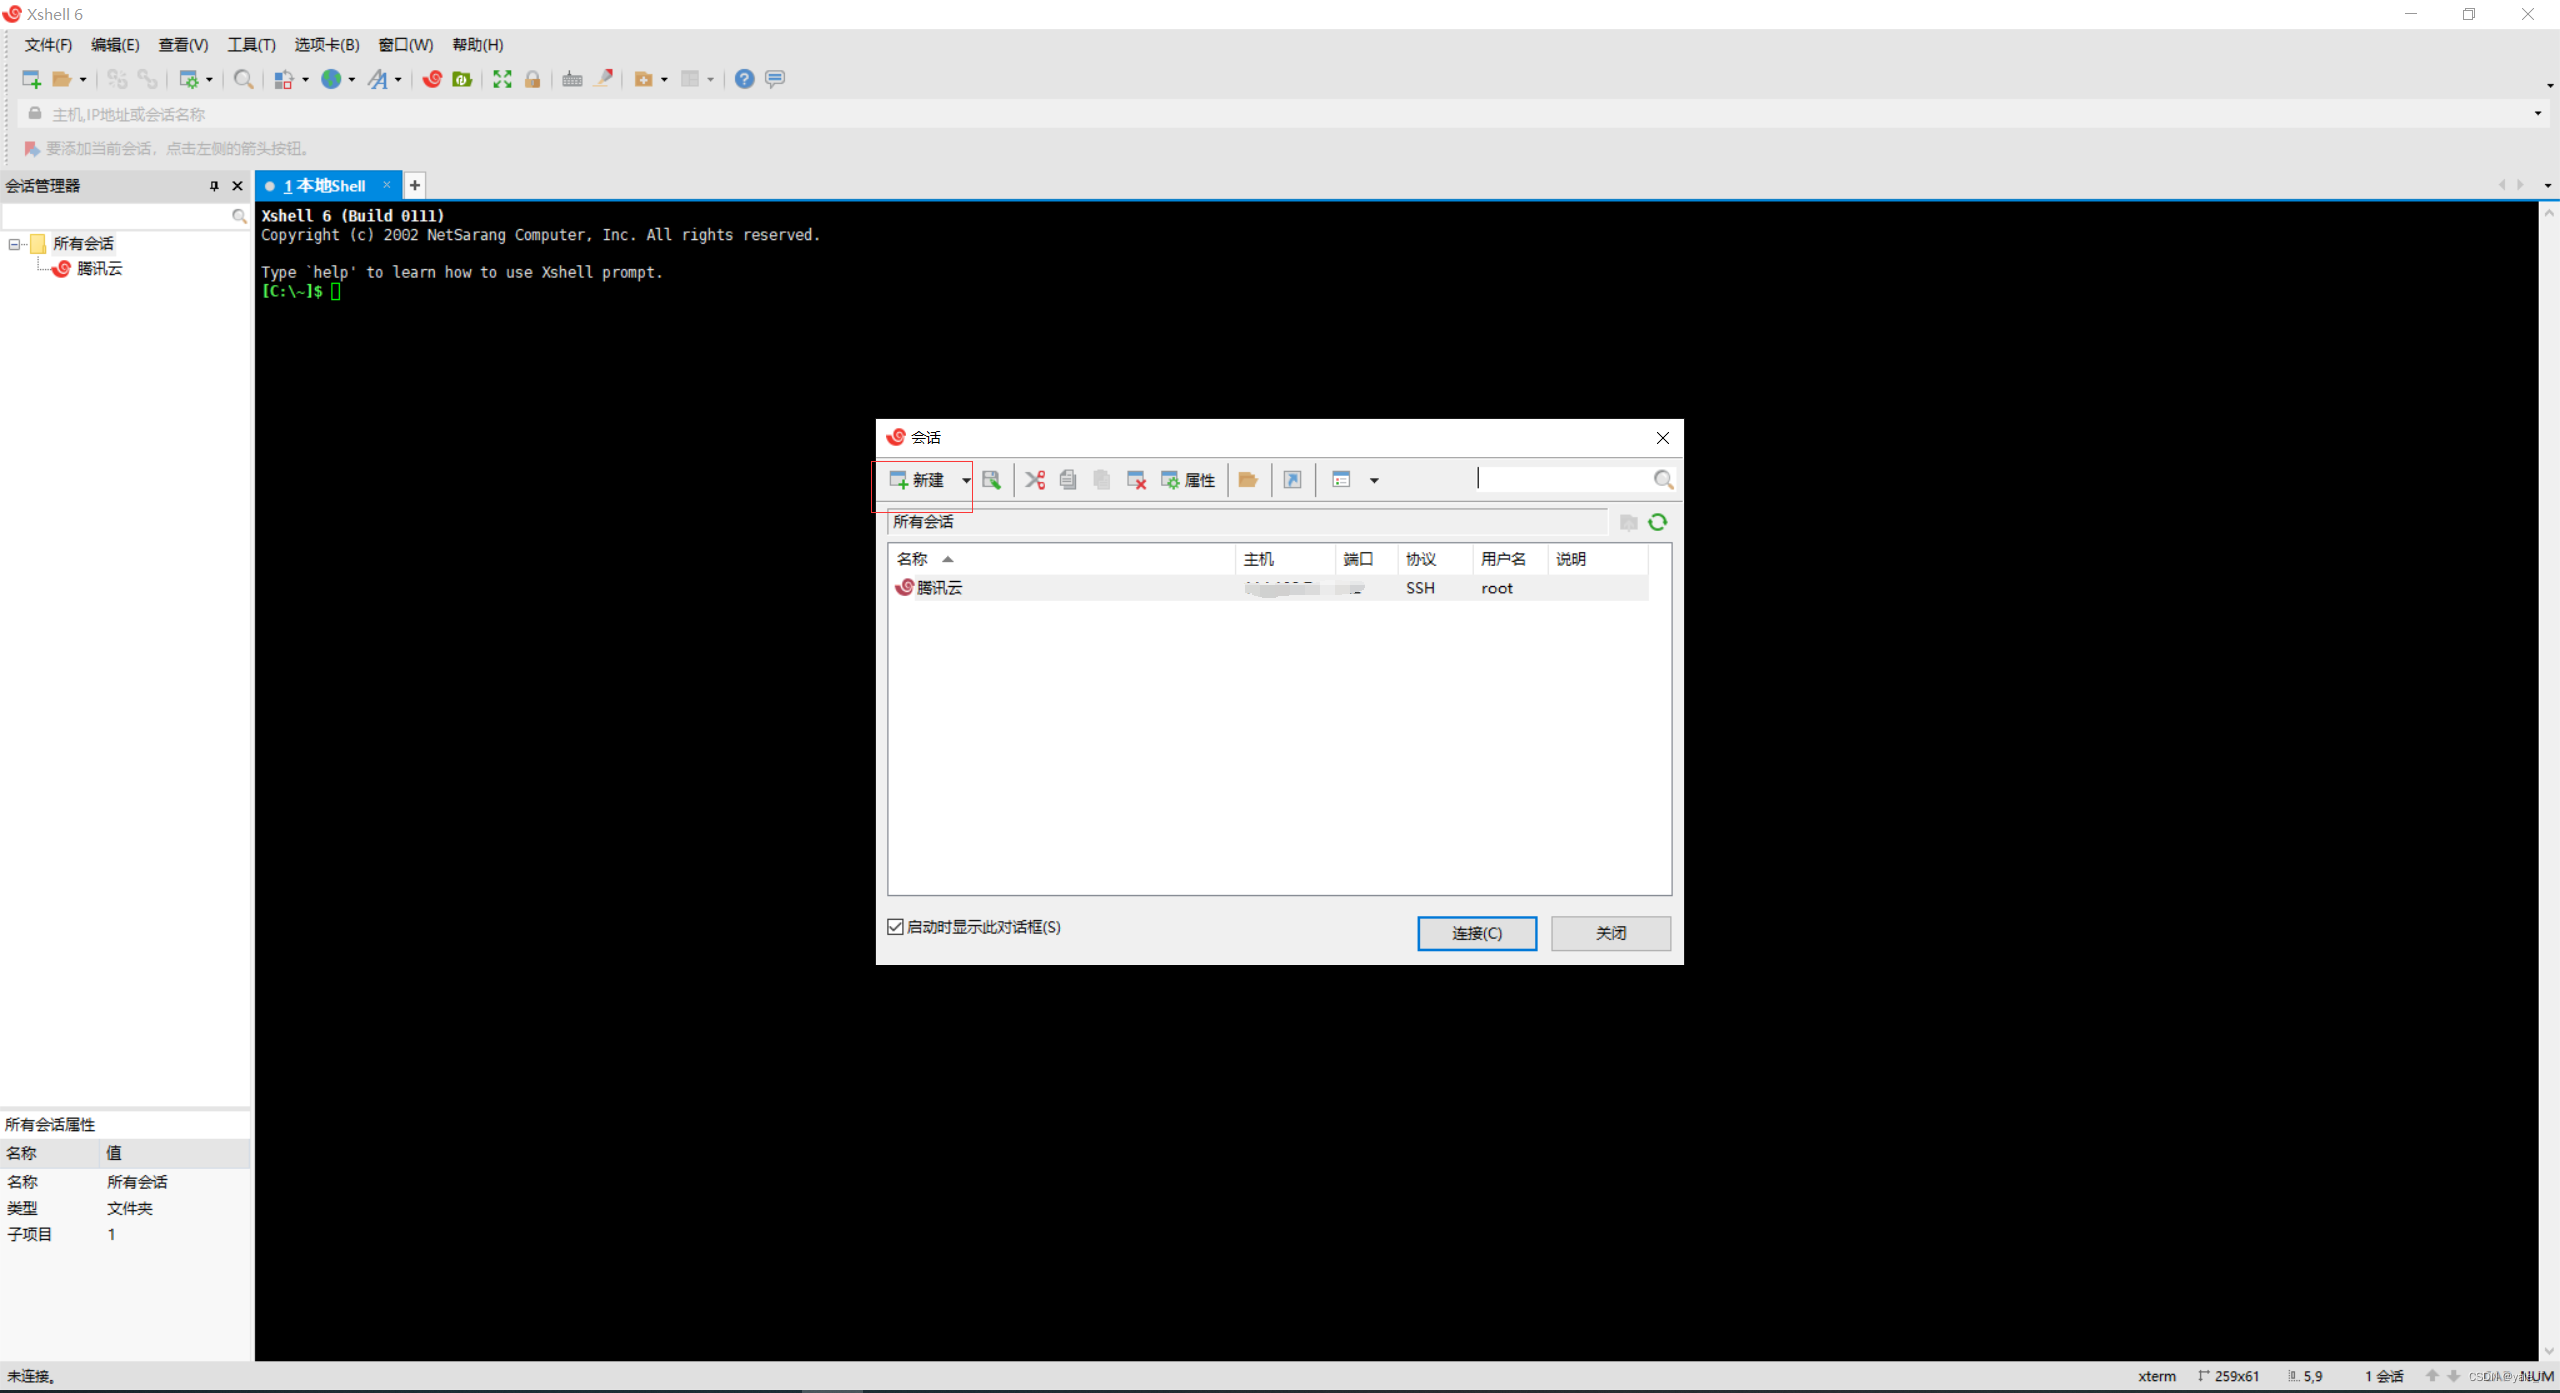Click green refresh icon in Sessions dialog
2560x1393 pixels.
(x=1658, y=522)
